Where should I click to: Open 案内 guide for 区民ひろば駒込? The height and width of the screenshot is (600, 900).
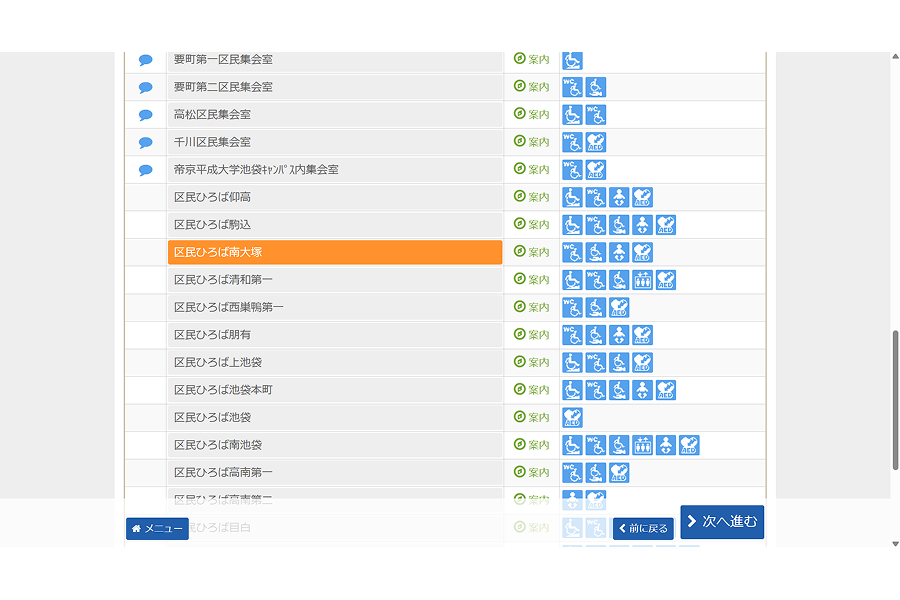click(532, 225)
